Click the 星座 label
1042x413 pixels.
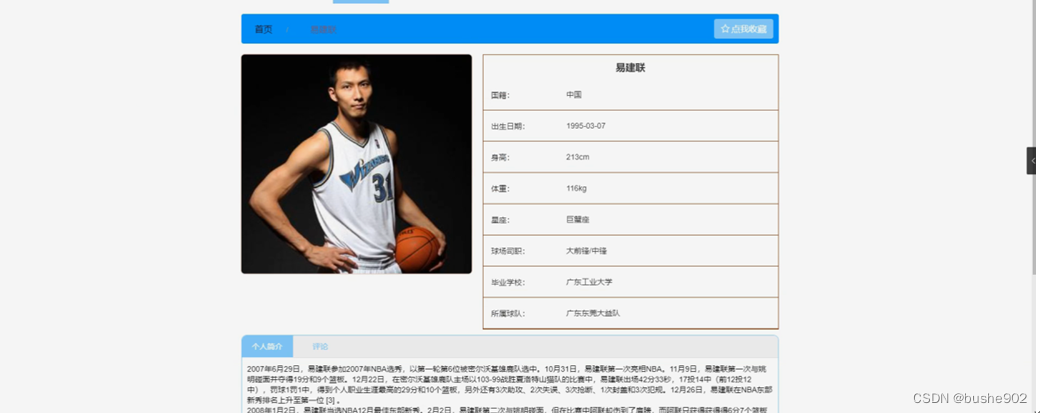pyautogui.click(x=500, y=220)
